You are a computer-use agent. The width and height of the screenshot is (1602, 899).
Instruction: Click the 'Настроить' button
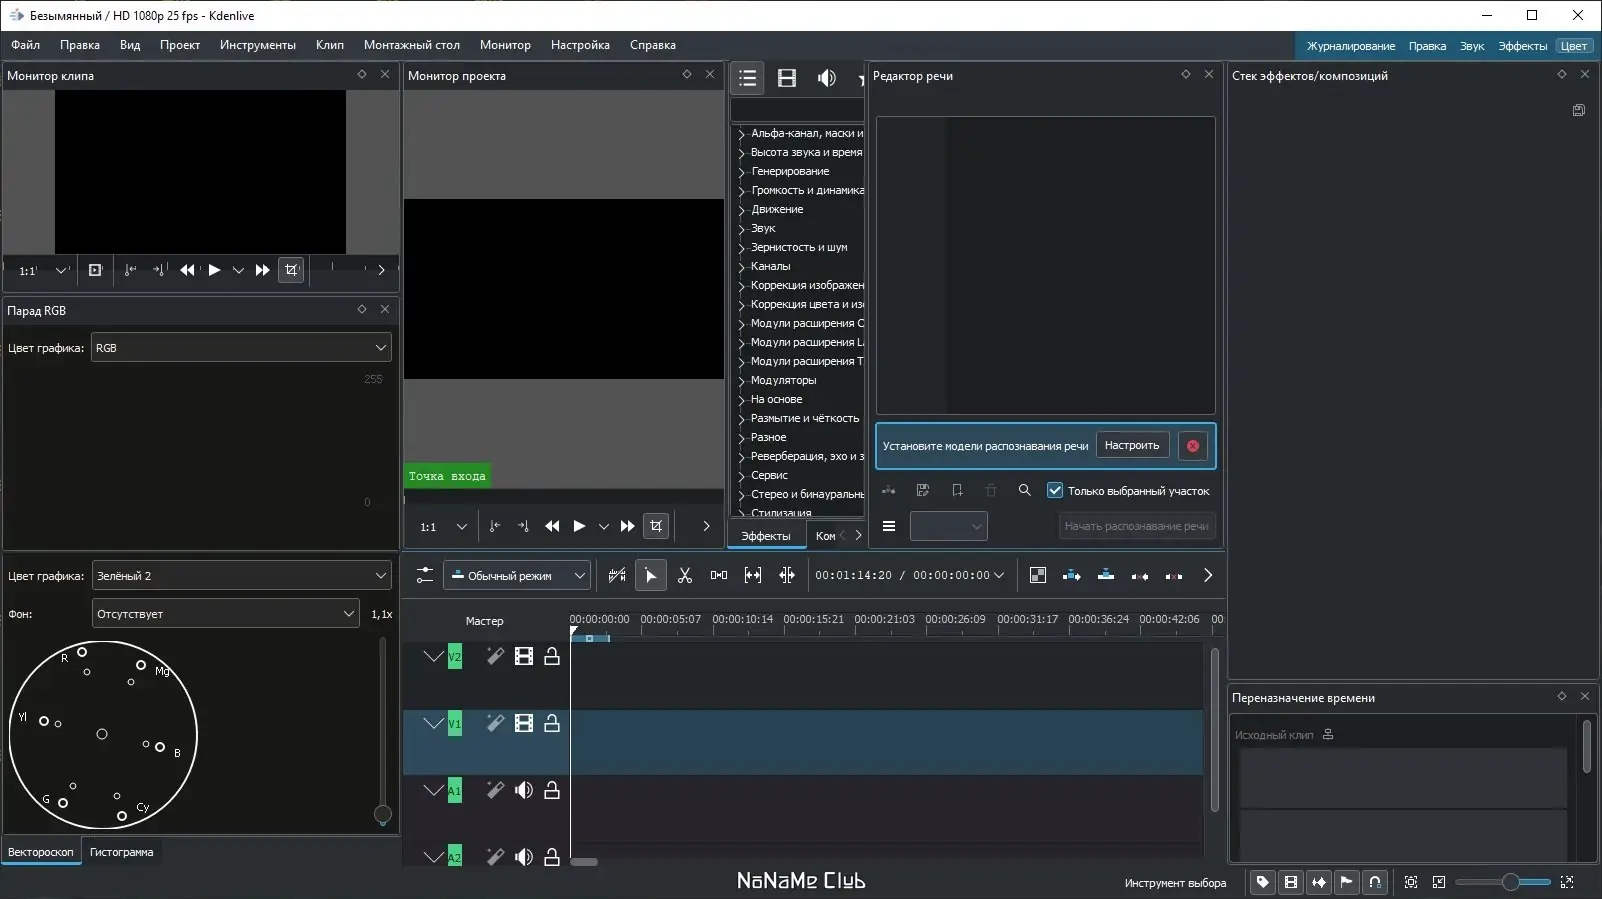1131,446
